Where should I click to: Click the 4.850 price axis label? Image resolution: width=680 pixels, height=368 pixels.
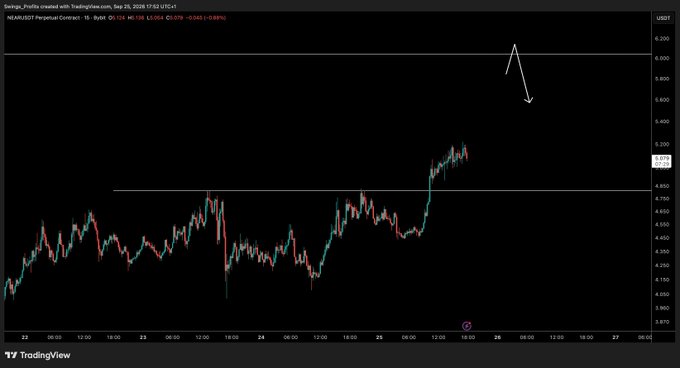click(x=662, y=186)
